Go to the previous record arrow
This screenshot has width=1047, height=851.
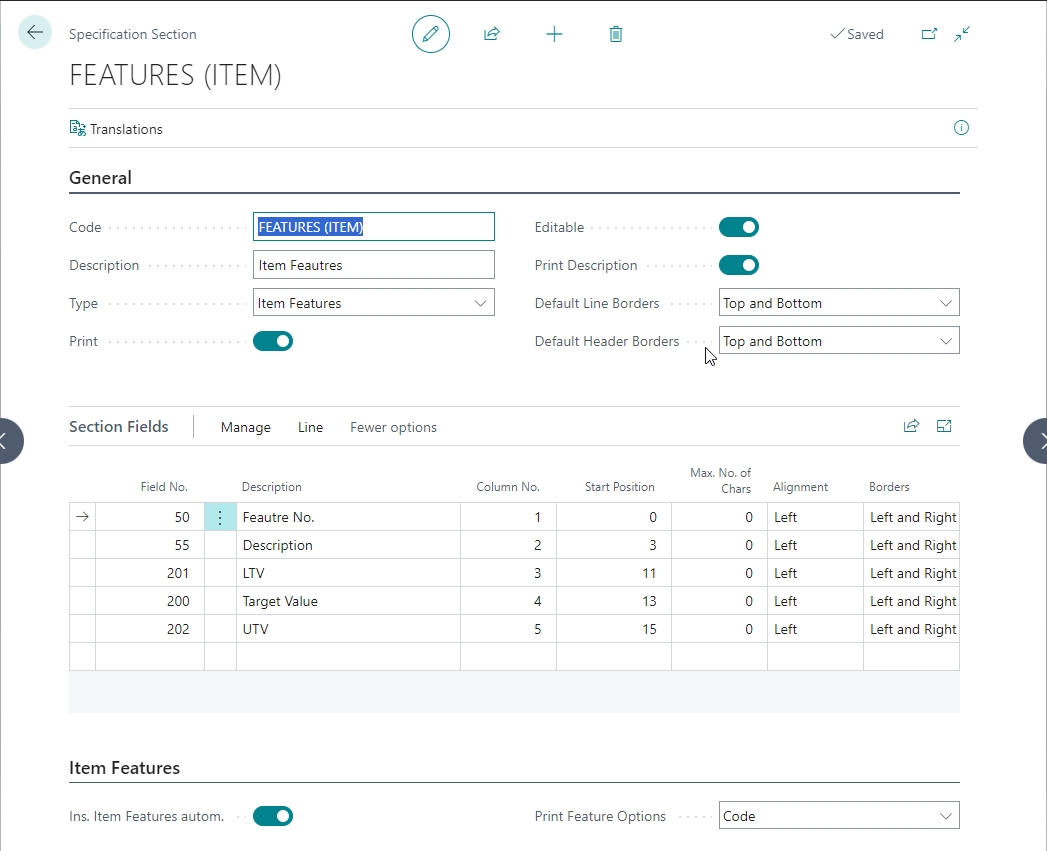tap(7, 440)
